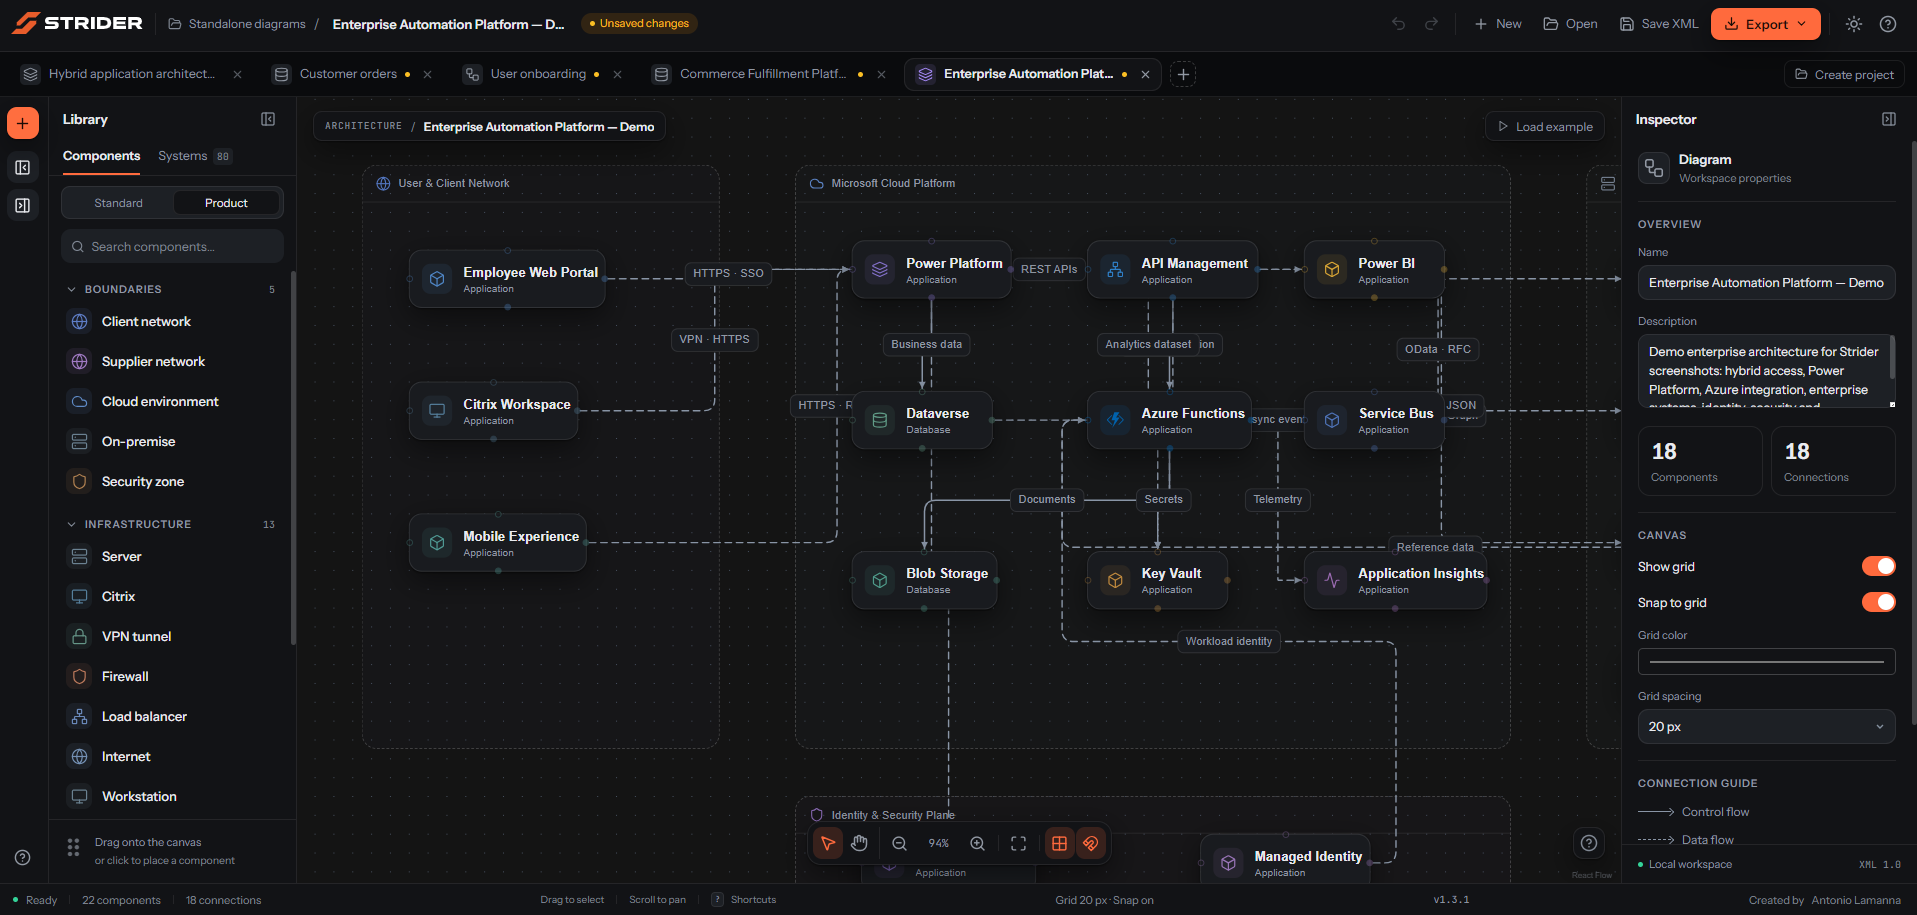1917x915 pixels.
Task: Open Shortcuts in status bar
Action: [744, 900]
